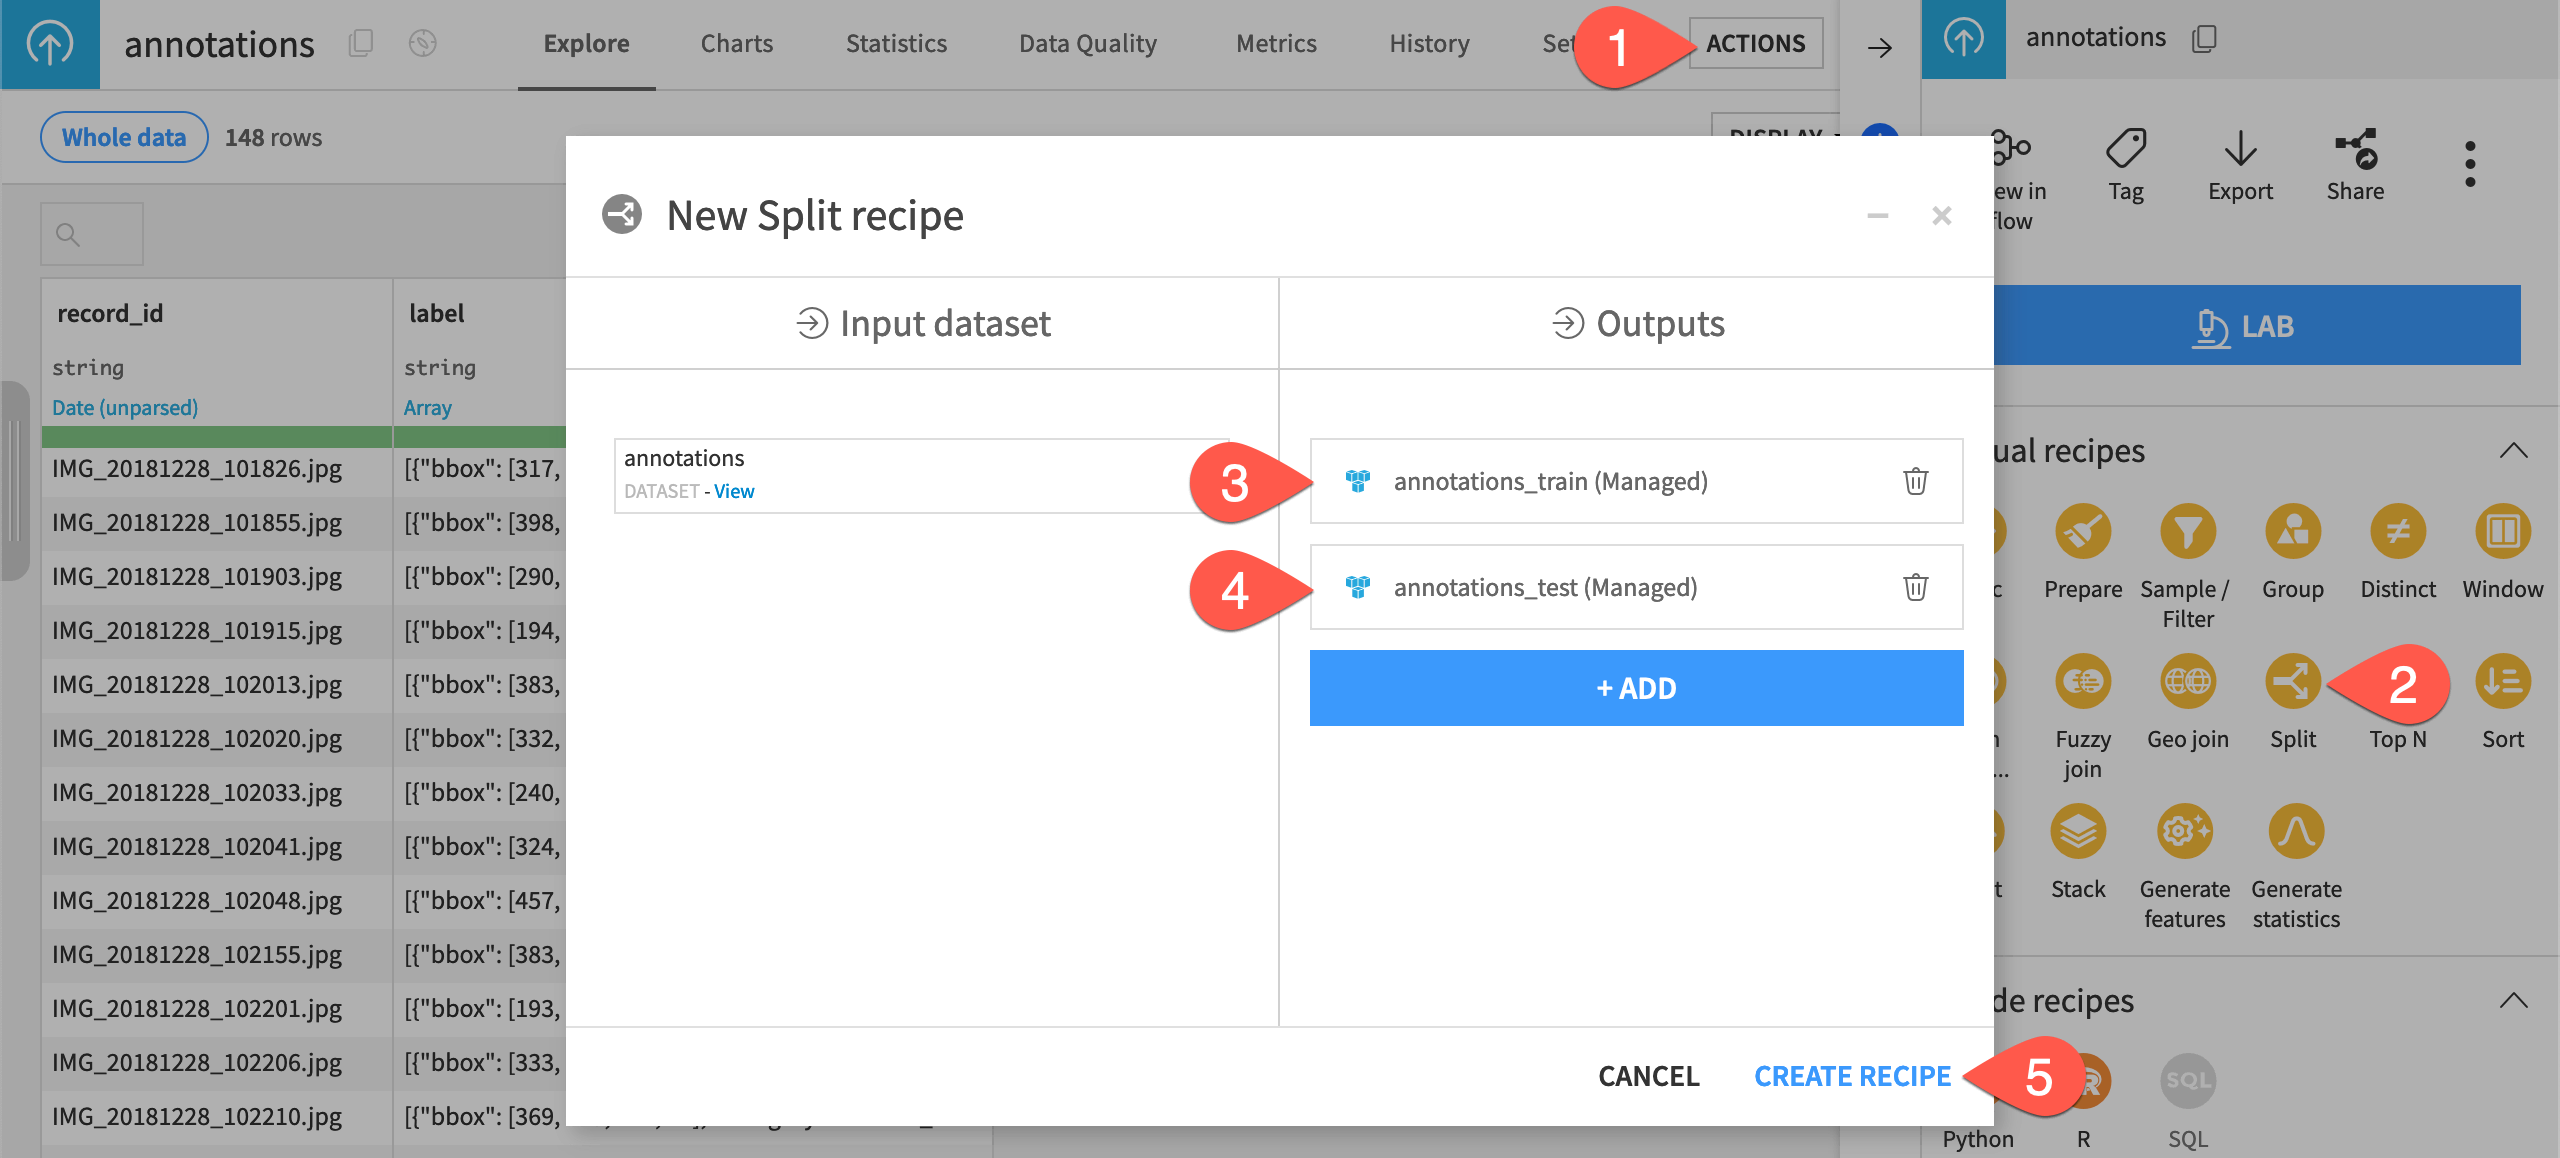Open the History tab
This screenshot has width=2560, height=1158.
click(1429, 44)
